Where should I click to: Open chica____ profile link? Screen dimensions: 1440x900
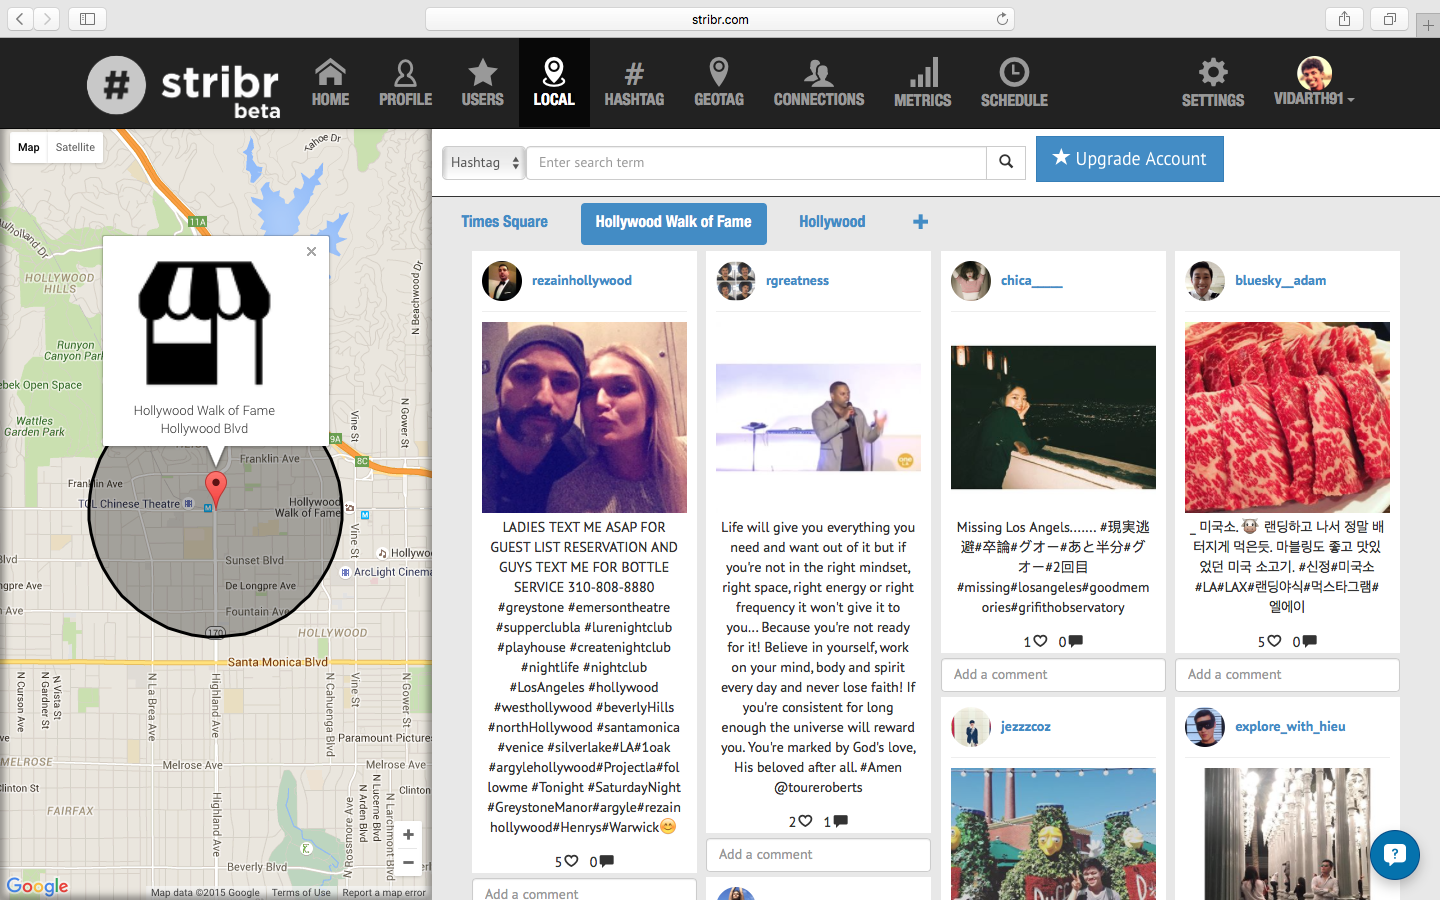coord(1032,281)
